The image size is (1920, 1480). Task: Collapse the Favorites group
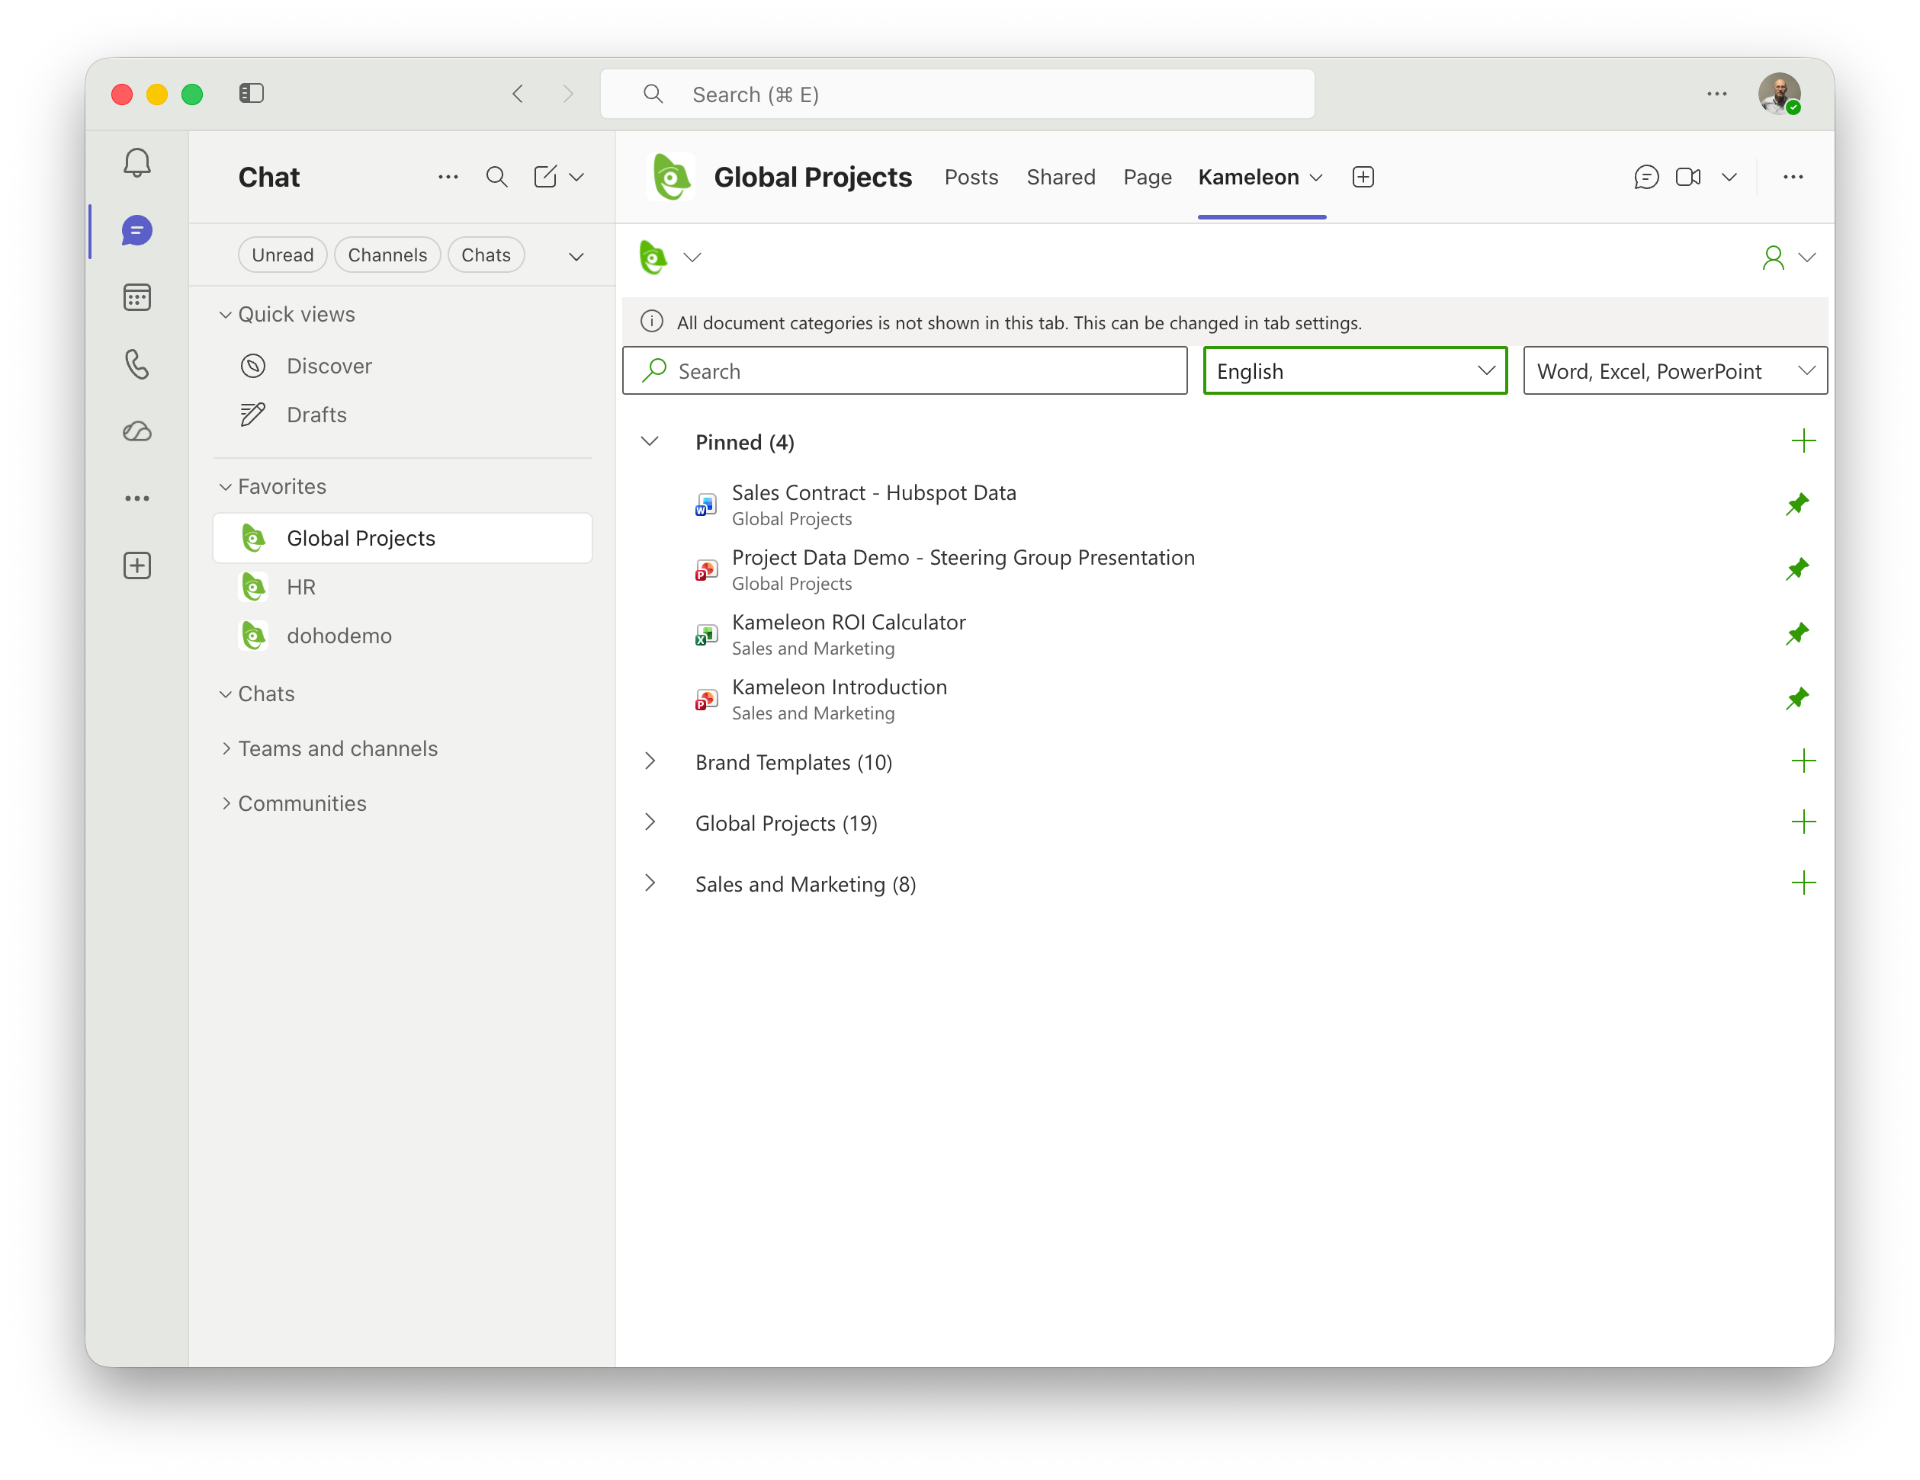225,487
